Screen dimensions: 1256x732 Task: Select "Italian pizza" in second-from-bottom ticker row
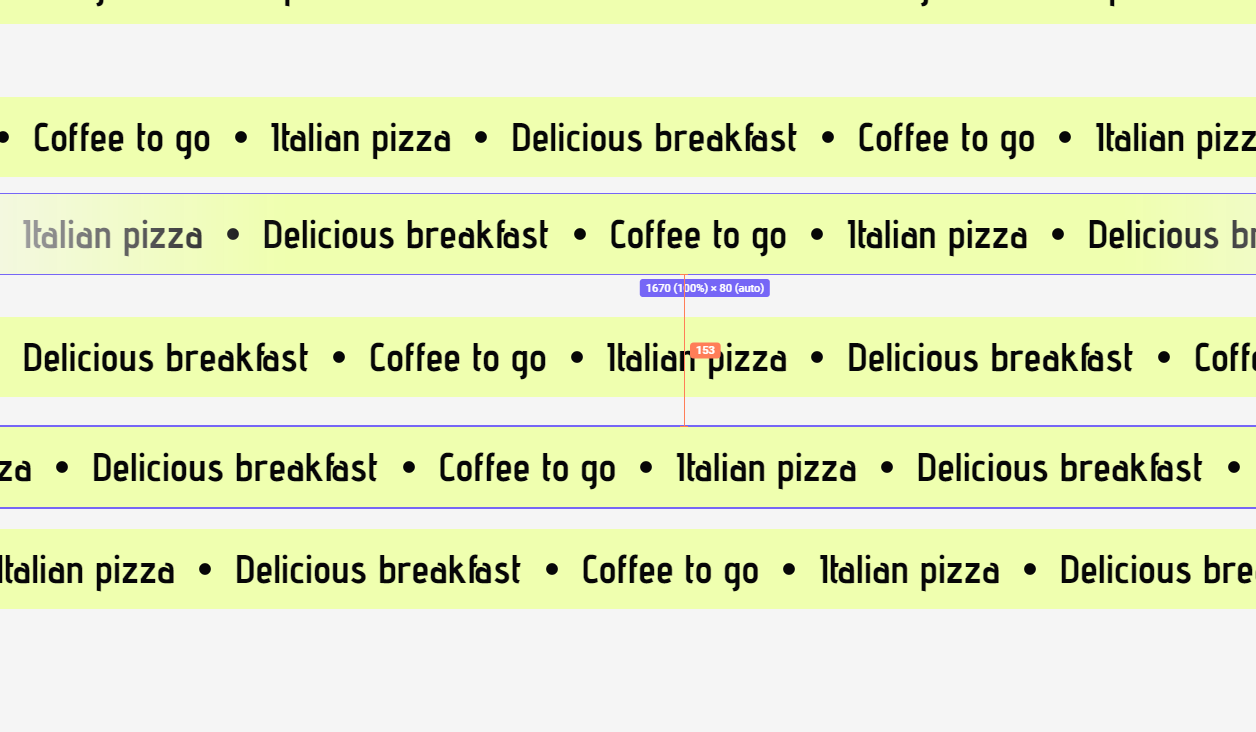click(x=766, y=468)
